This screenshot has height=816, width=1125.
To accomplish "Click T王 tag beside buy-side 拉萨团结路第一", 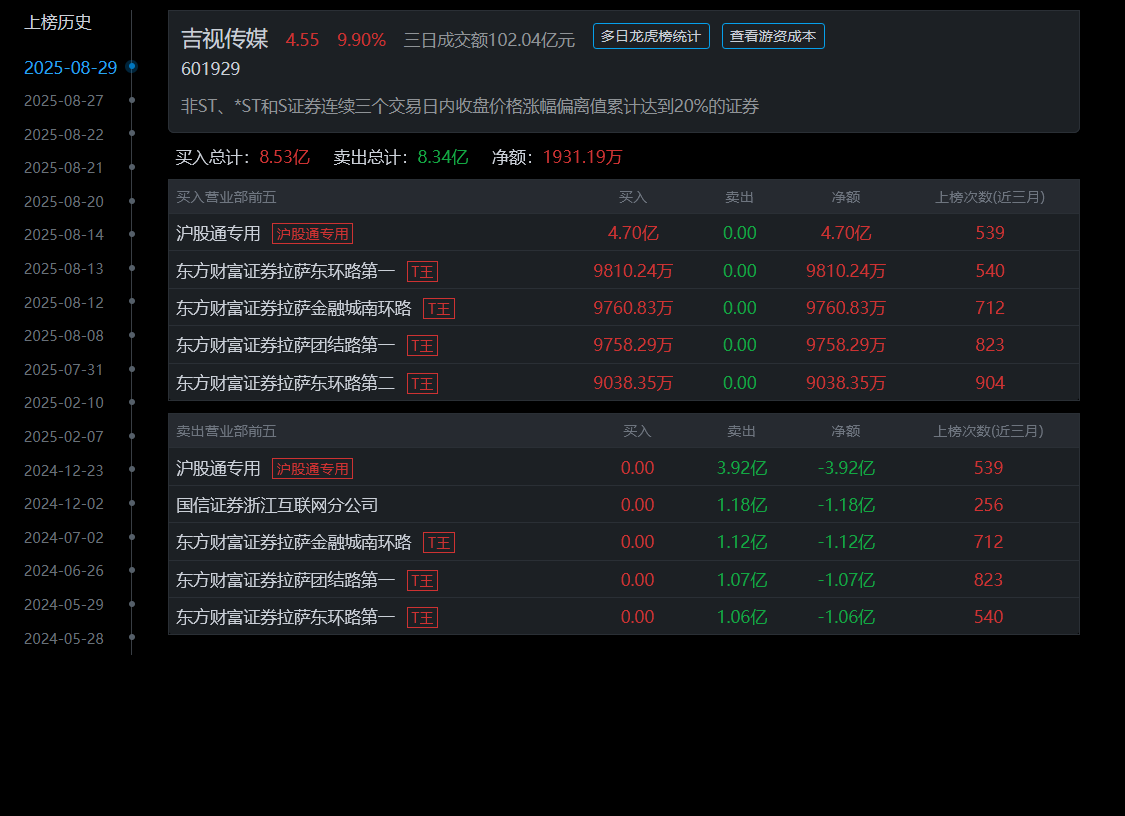I will (423, 346).
